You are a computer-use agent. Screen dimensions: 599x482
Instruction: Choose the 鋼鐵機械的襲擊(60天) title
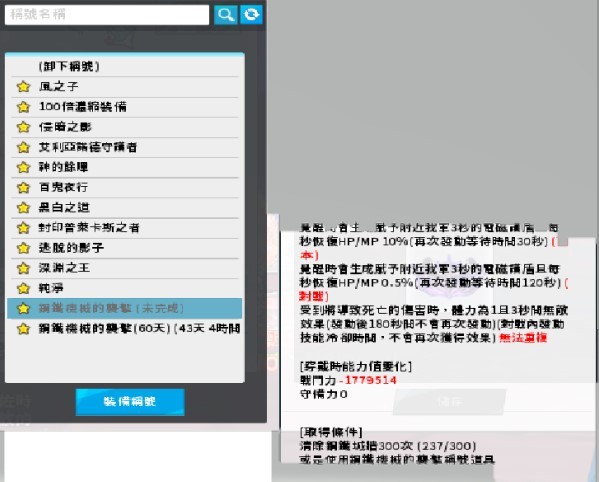click(125, 328)
